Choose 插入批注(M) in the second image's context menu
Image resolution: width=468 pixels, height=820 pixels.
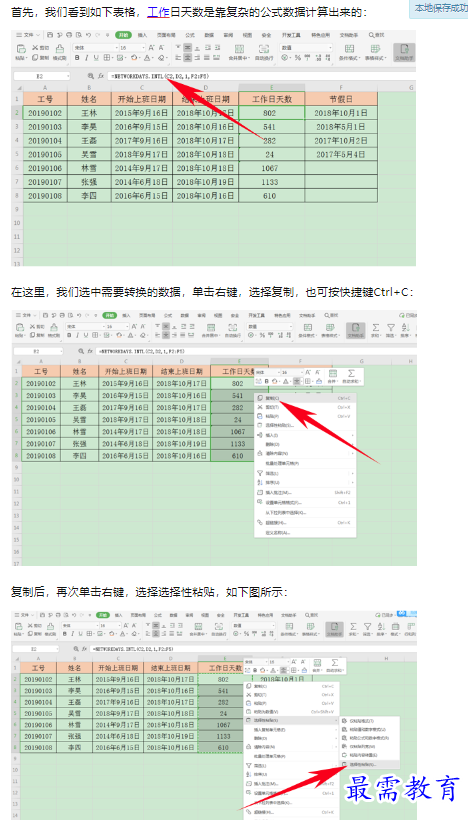[305, 493]
